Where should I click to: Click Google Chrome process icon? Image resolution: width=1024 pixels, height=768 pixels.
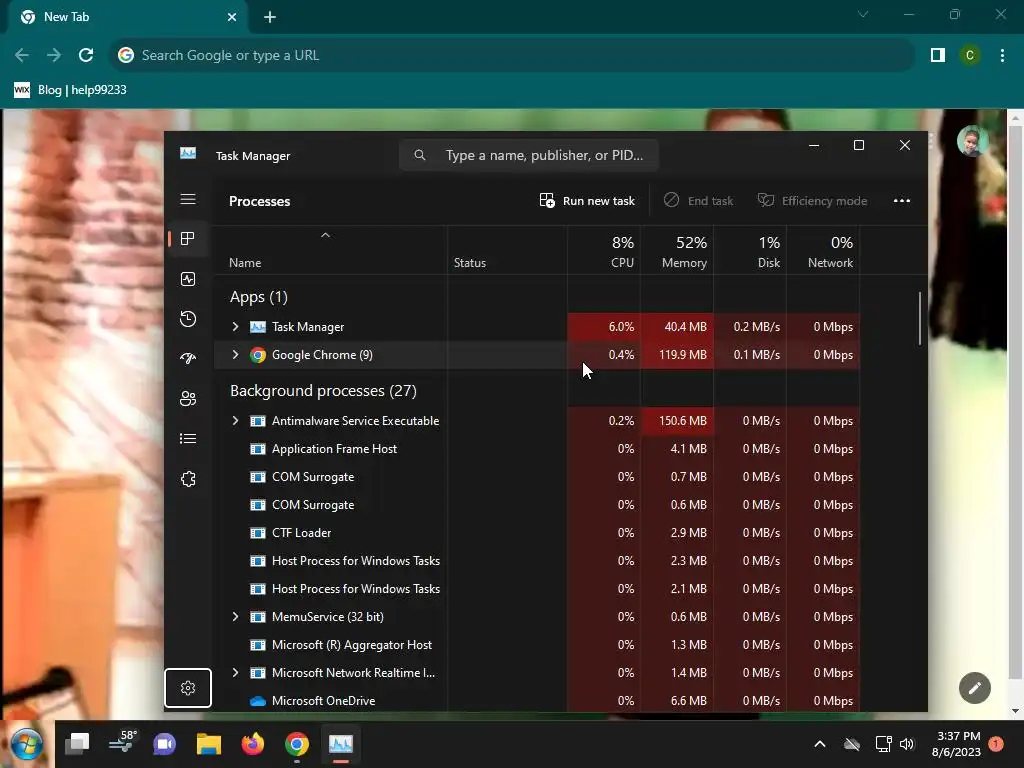point(258,355)
